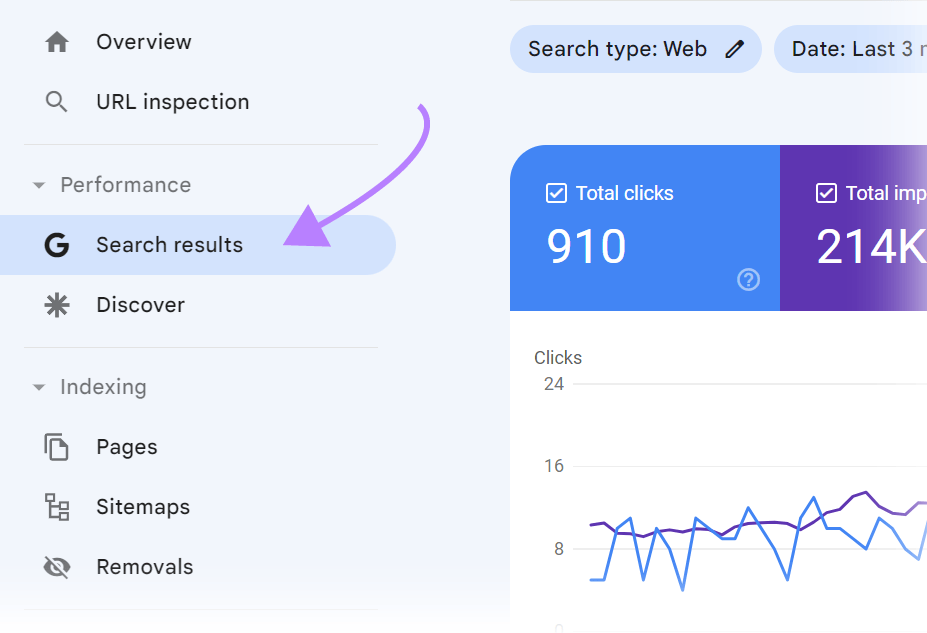This screenshot has width=927, height=633.
Task: Click the pencil edit icon on Search type
Action: (x=734, y=49)
